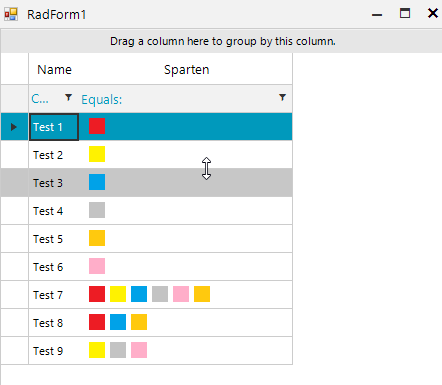The image size is (442, 385).
Task: Click the pink swatch in Test 6 row
Action: point(97,266)
